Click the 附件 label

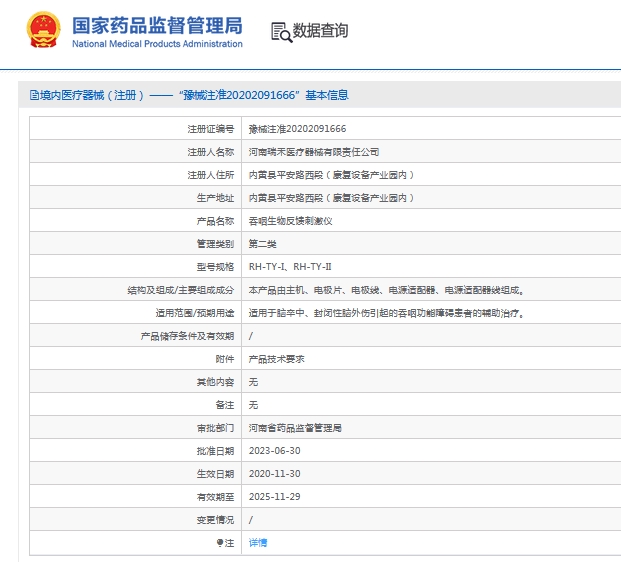[225, 359]
